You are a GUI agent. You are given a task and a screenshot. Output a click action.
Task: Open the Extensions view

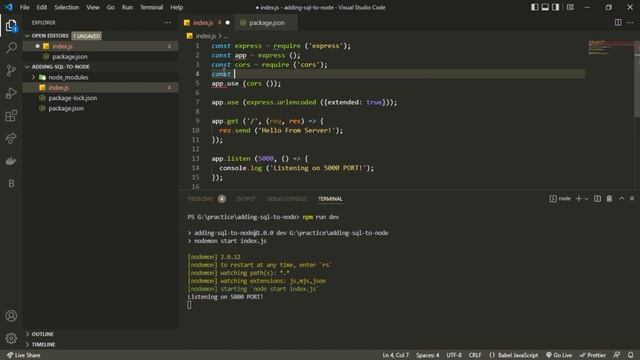[x=11, y=116]
